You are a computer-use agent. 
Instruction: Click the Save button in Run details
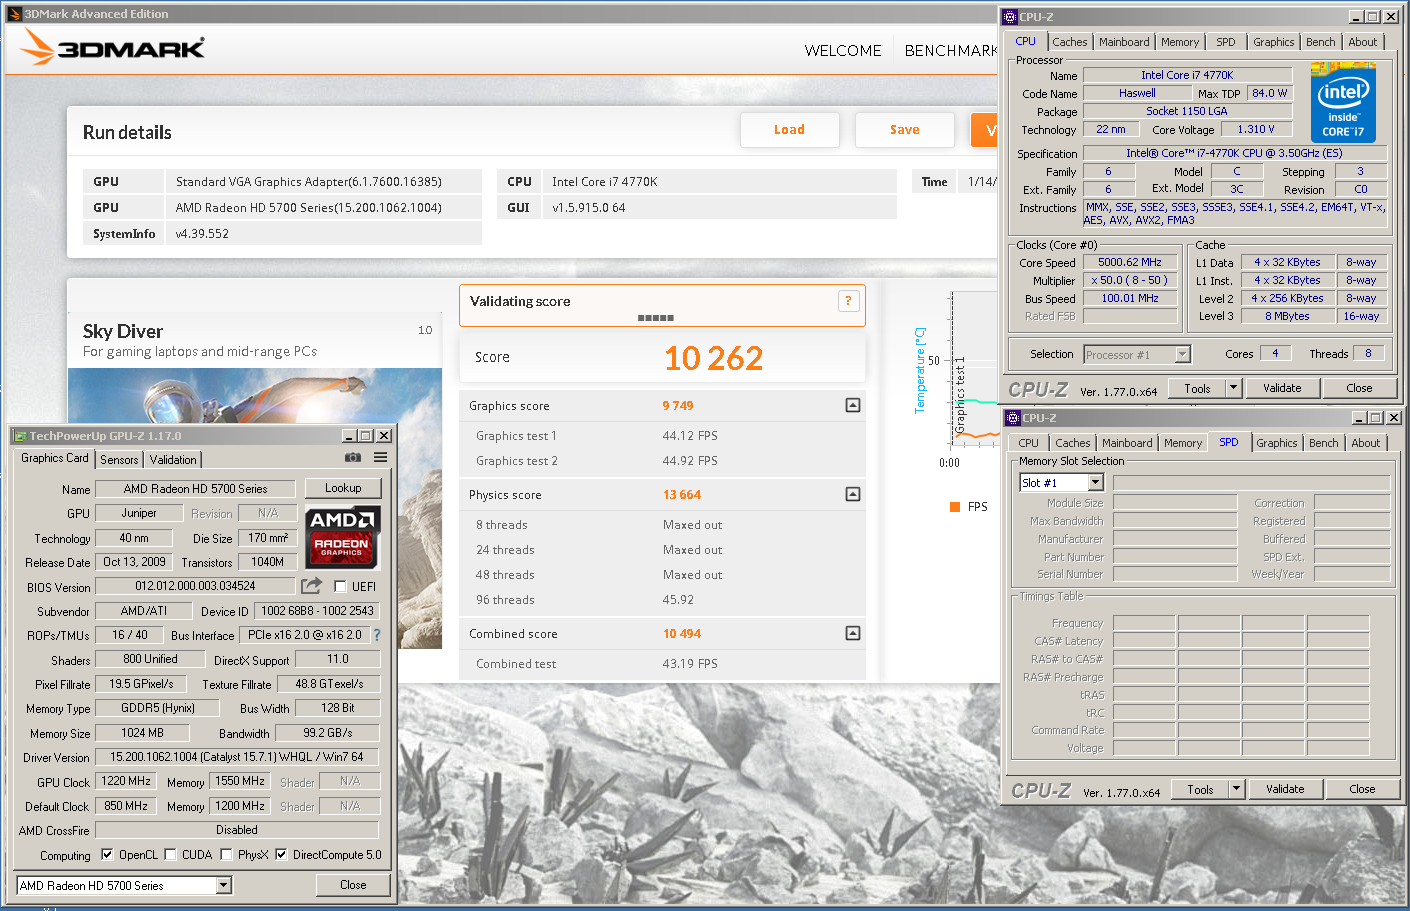pos(905,130)
